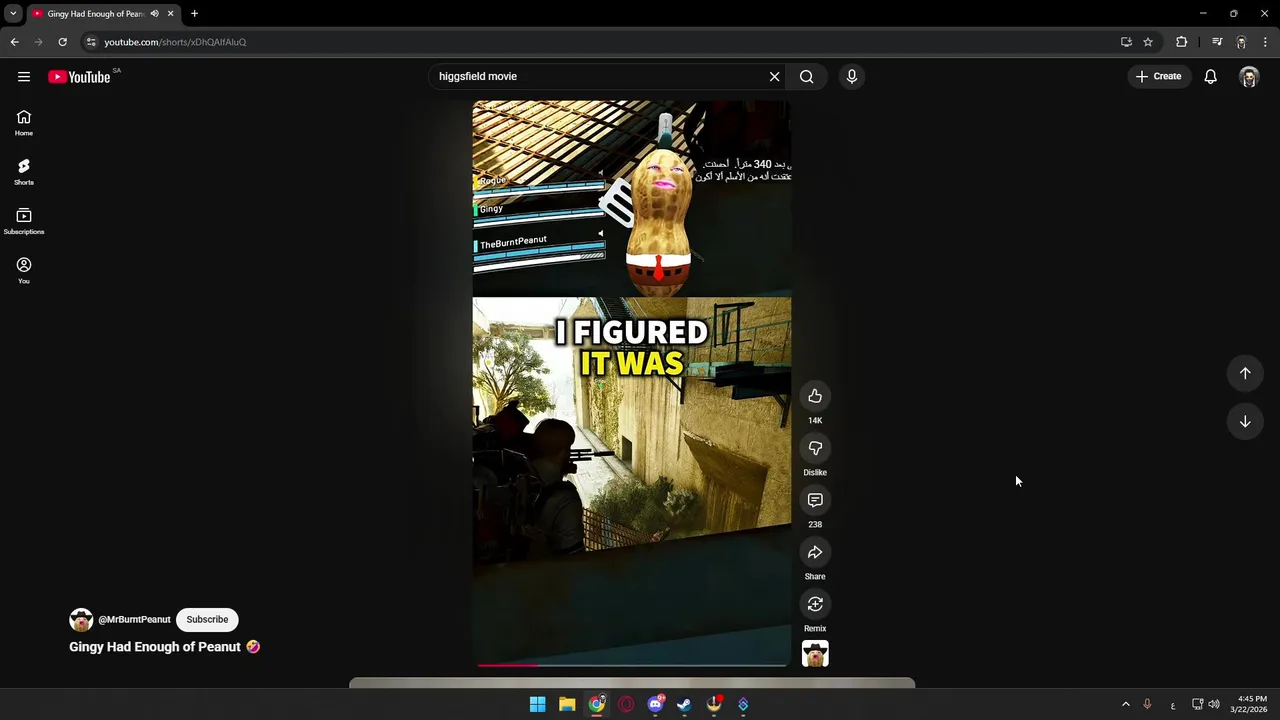This screenshot has height=720, width=1280.
Task: Subscribe to MrBurntPeanut
Action: [207, 620]
